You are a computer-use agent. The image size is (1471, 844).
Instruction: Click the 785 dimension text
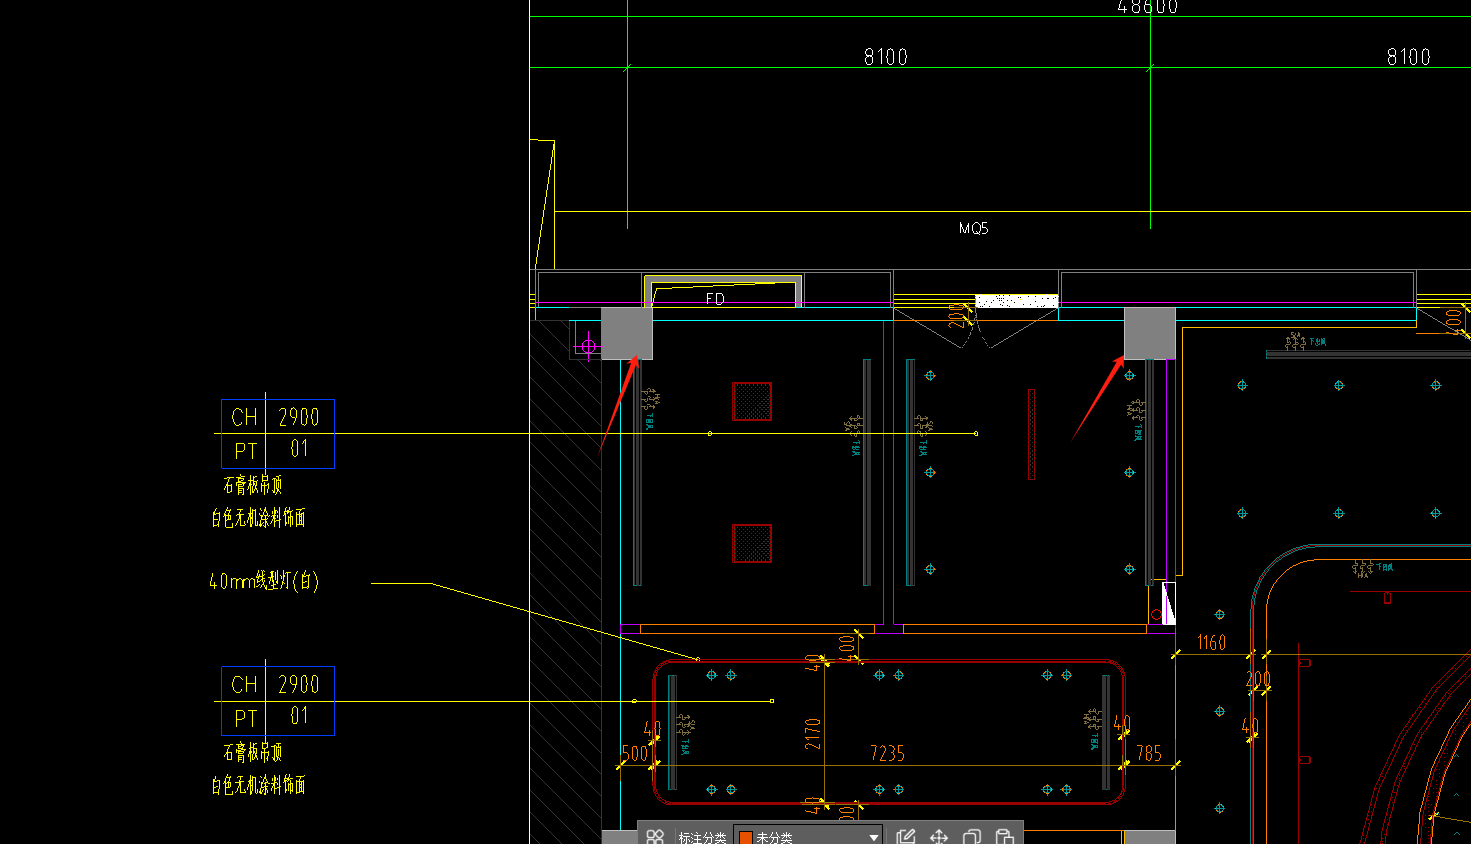(1149, 753)
